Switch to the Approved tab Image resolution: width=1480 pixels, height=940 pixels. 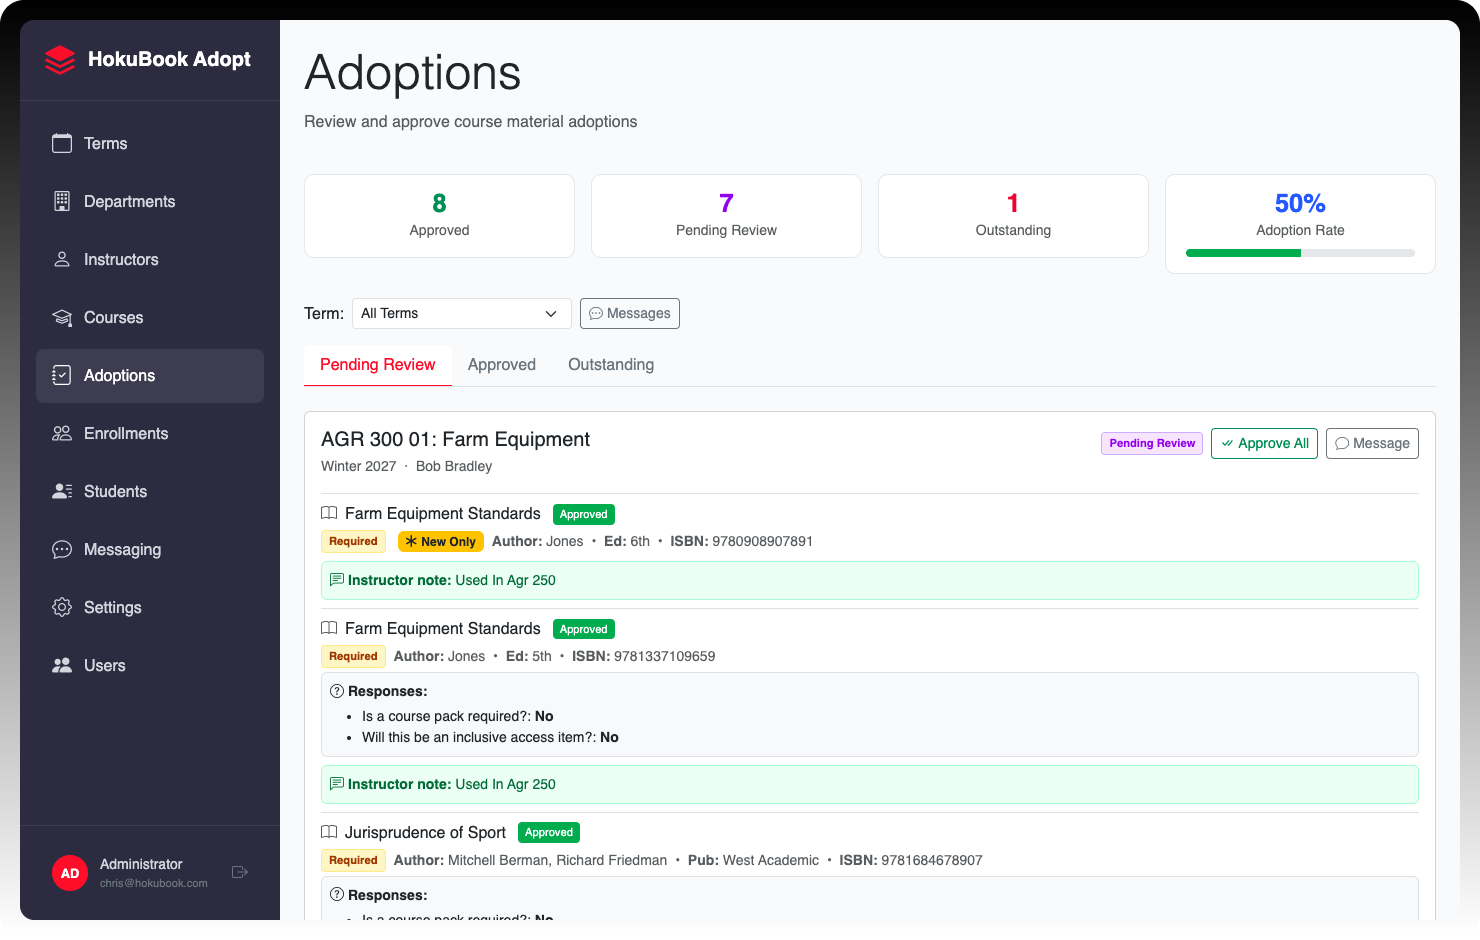[x=502, y=365]
